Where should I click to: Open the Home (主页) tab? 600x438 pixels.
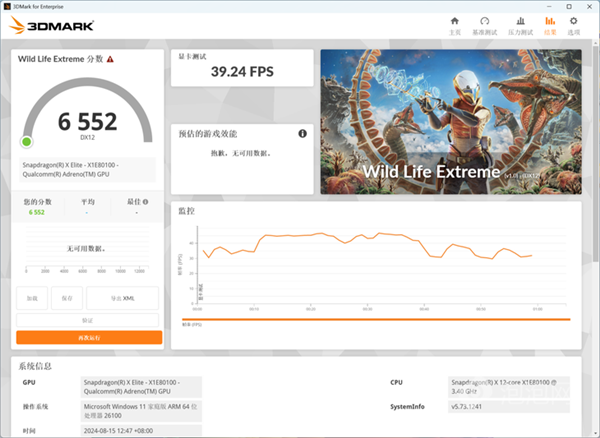(455, 25)
